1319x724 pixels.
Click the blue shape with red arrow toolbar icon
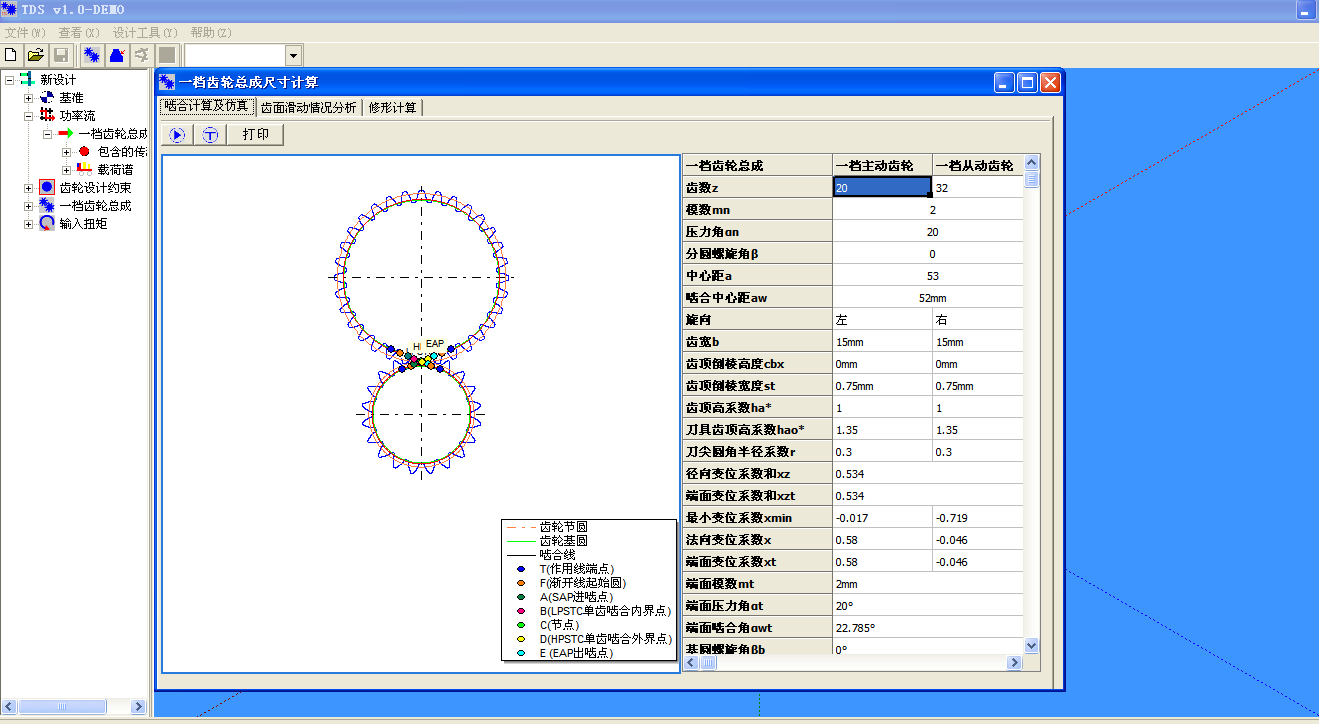[x=117, y=55]
